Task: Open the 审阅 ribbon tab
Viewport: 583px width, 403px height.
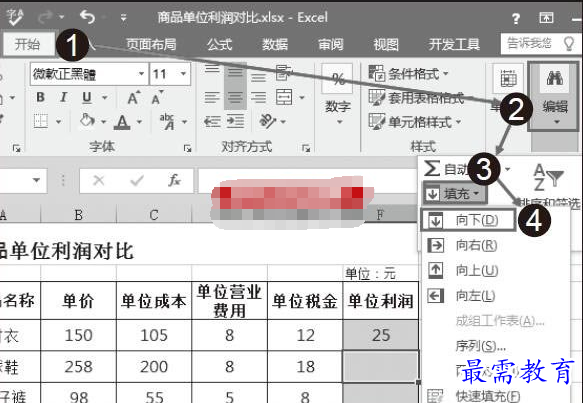Action: pyautogui.click(x=331, y=45)
